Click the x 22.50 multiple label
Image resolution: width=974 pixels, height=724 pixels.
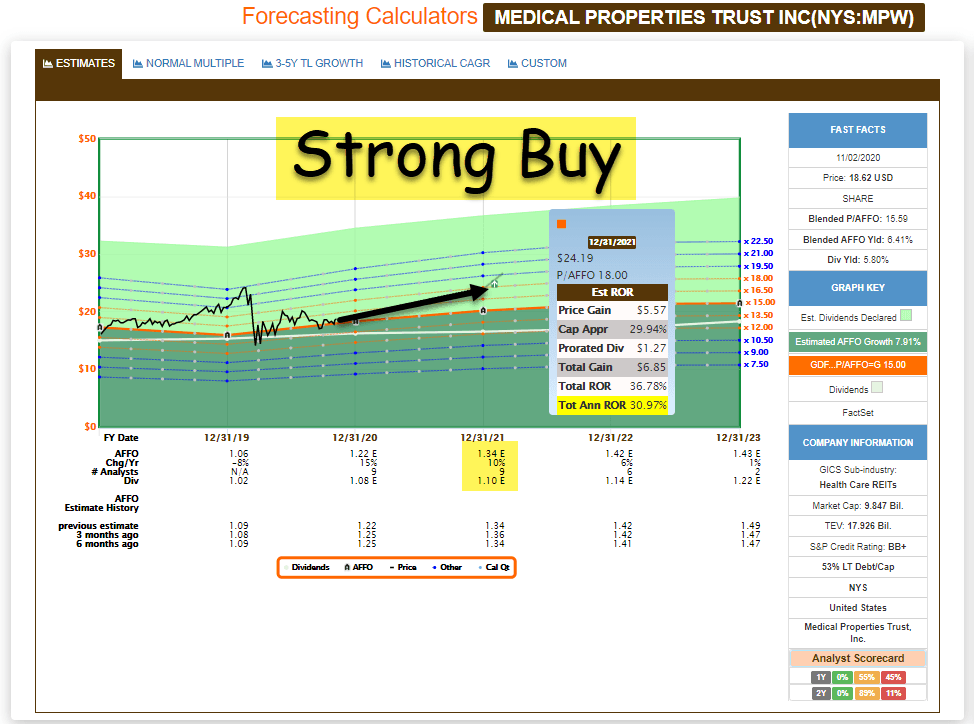pyautogui.click(x=758, y=241)
